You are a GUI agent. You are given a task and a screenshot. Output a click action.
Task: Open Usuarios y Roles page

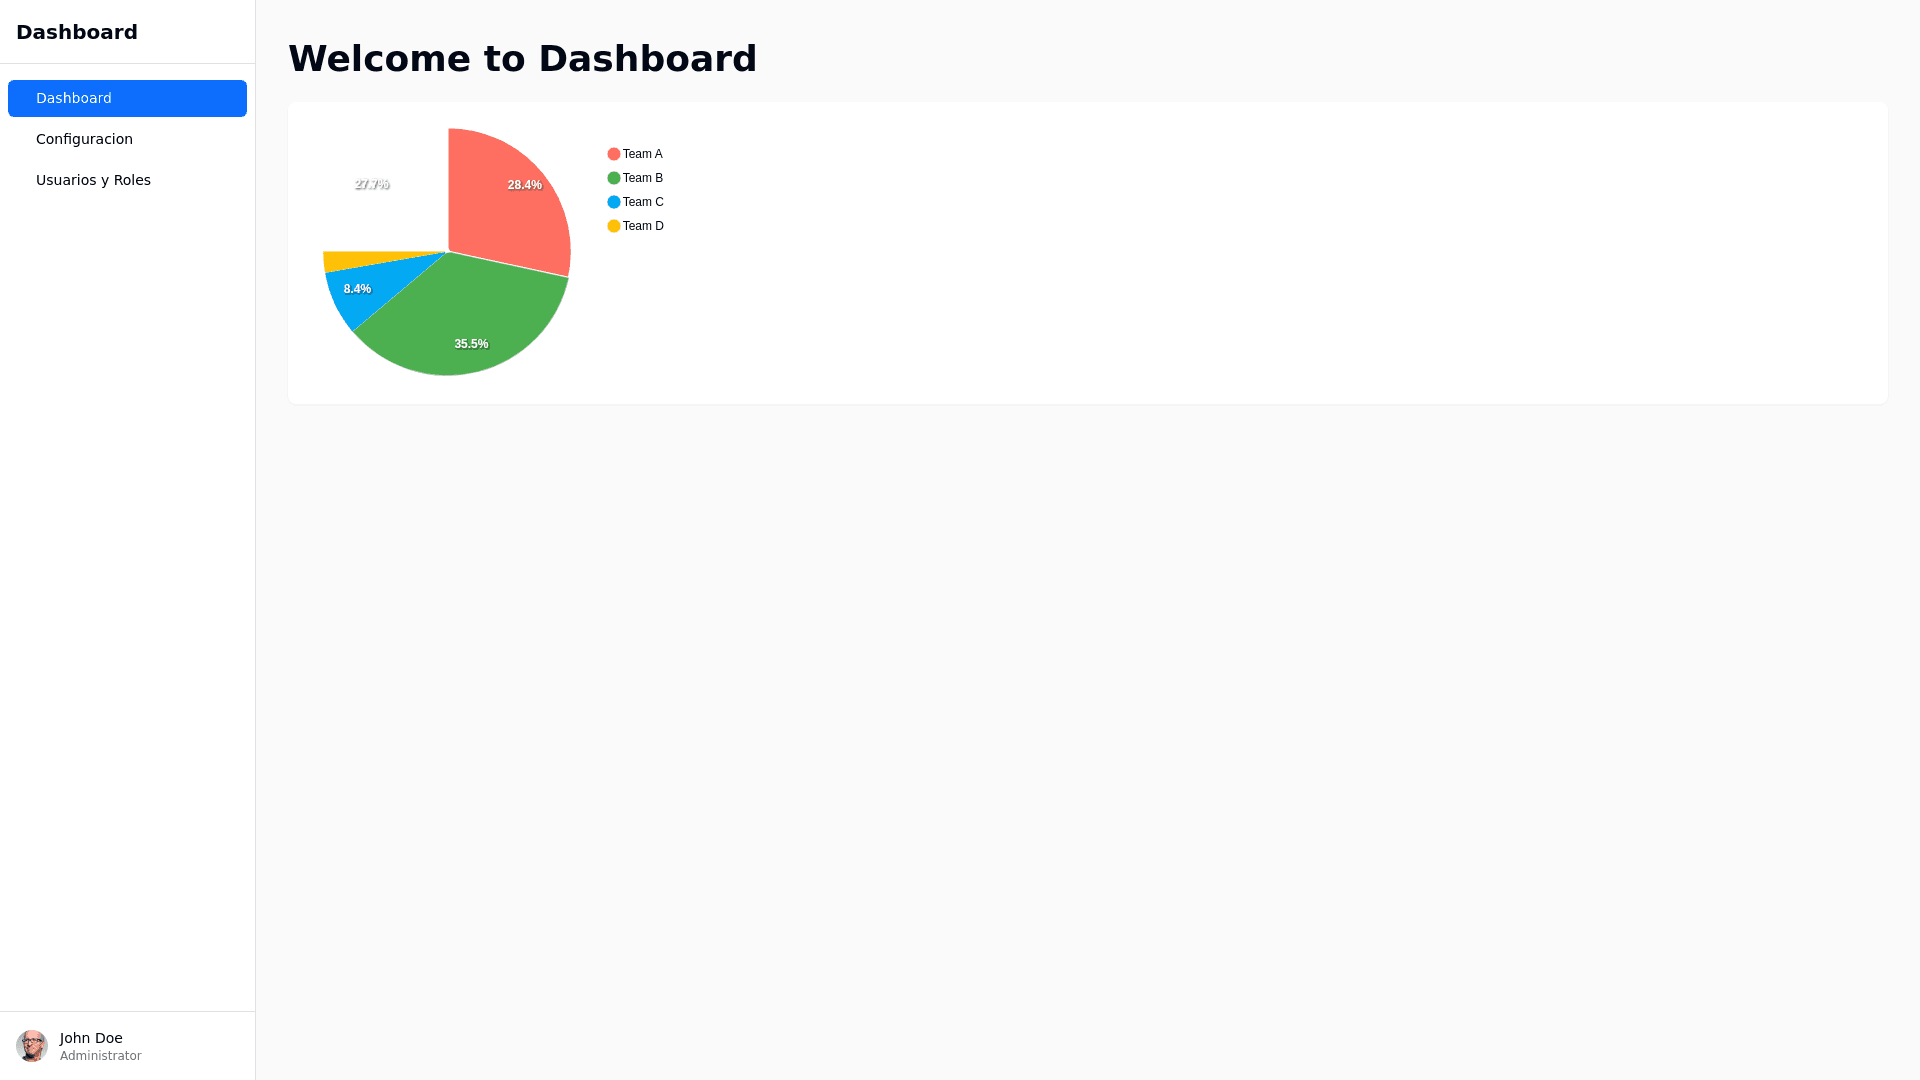[x=93, y=180]
